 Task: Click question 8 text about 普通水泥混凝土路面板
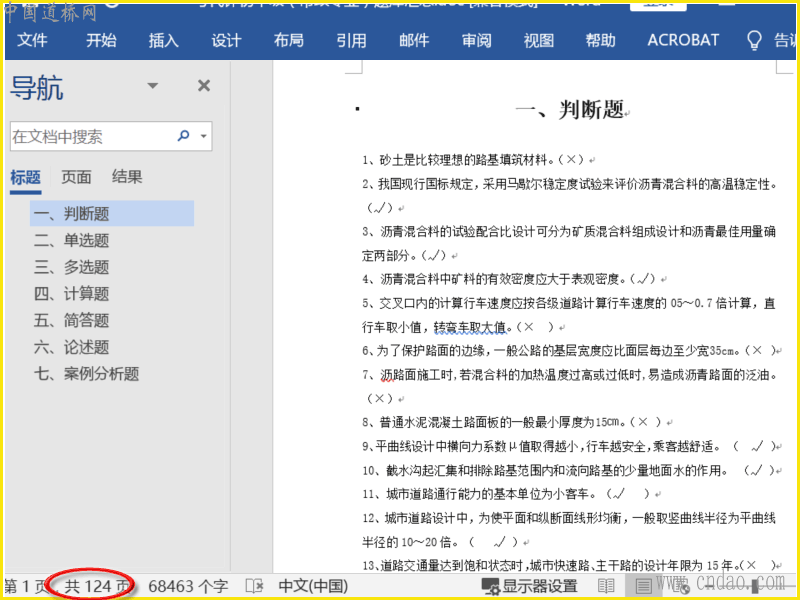[512, 422]
